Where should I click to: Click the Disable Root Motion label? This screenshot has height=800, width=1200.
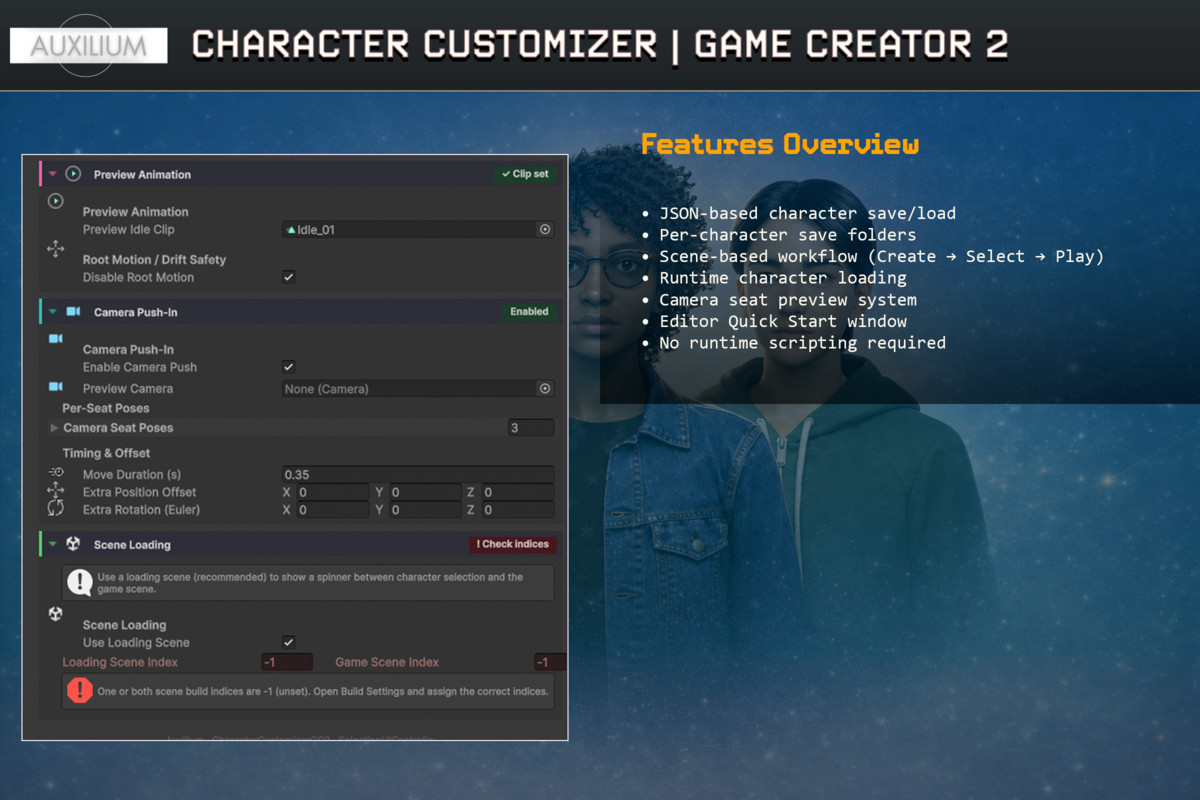click(138, 277)
